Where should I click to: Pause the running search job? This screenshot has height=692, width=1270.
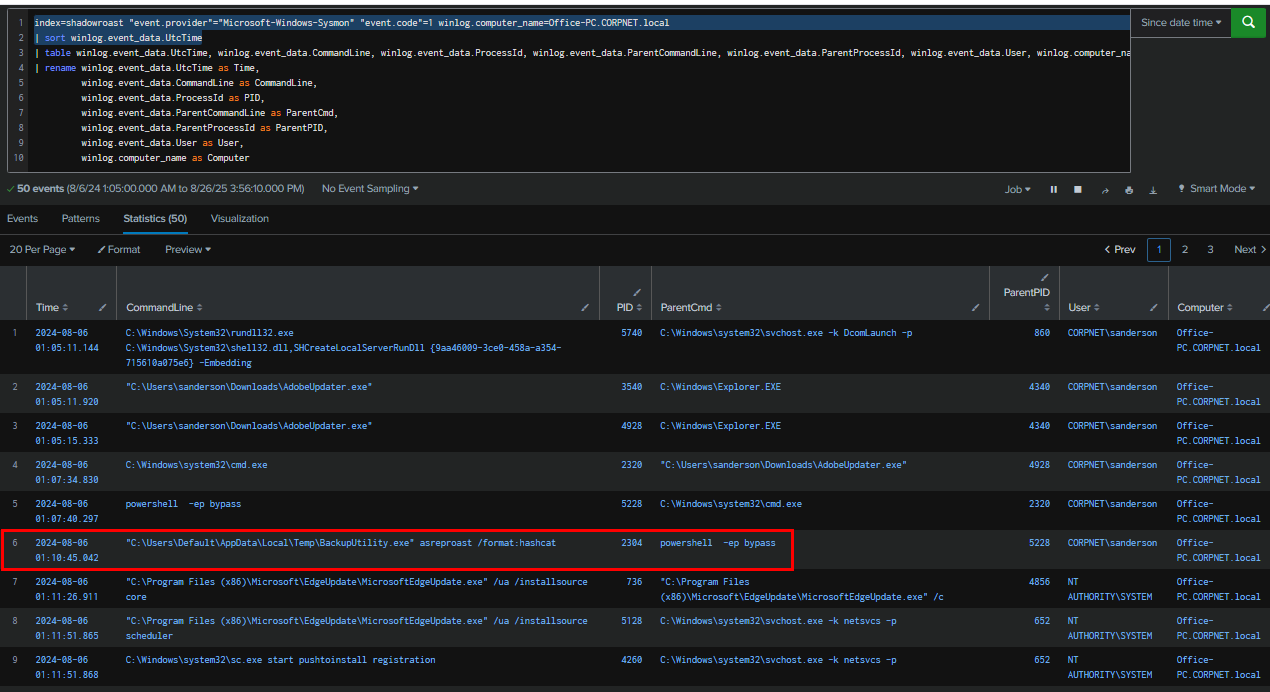[x=1053, y=189]
